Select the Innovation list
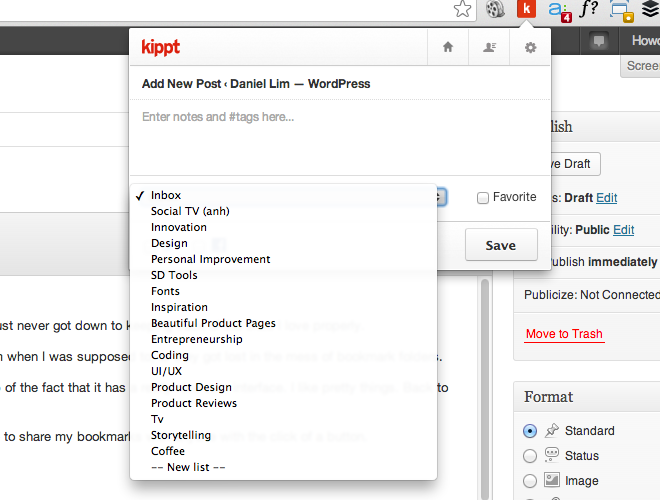 tap(283, 227)
